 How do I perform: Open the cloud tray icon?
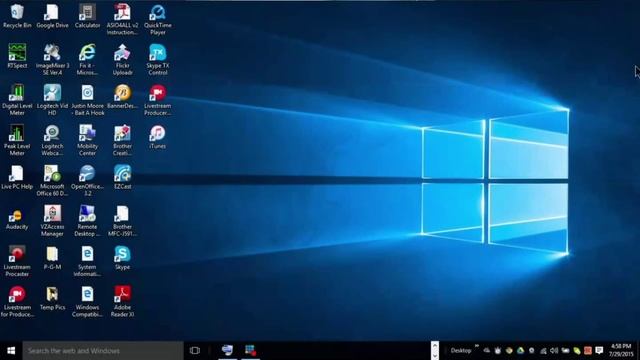487,351
